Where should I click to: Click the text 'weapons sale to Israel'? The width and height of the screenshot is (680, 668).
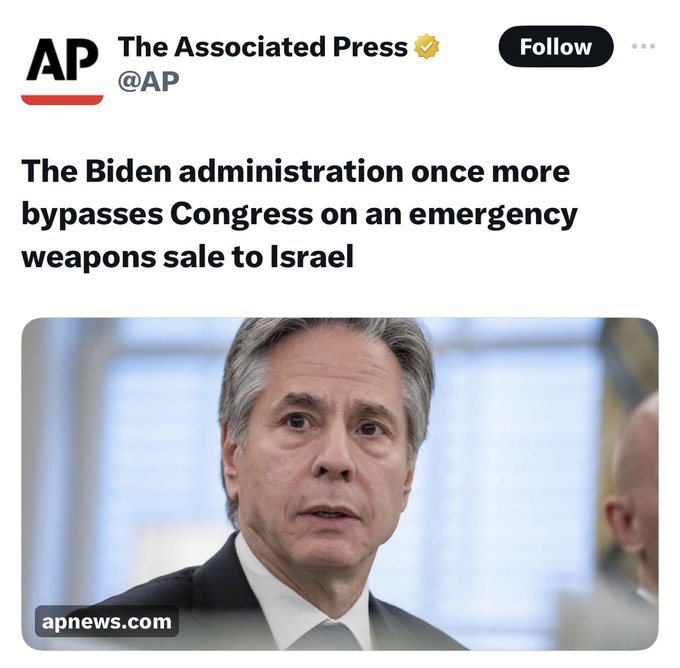click(188, 257)
